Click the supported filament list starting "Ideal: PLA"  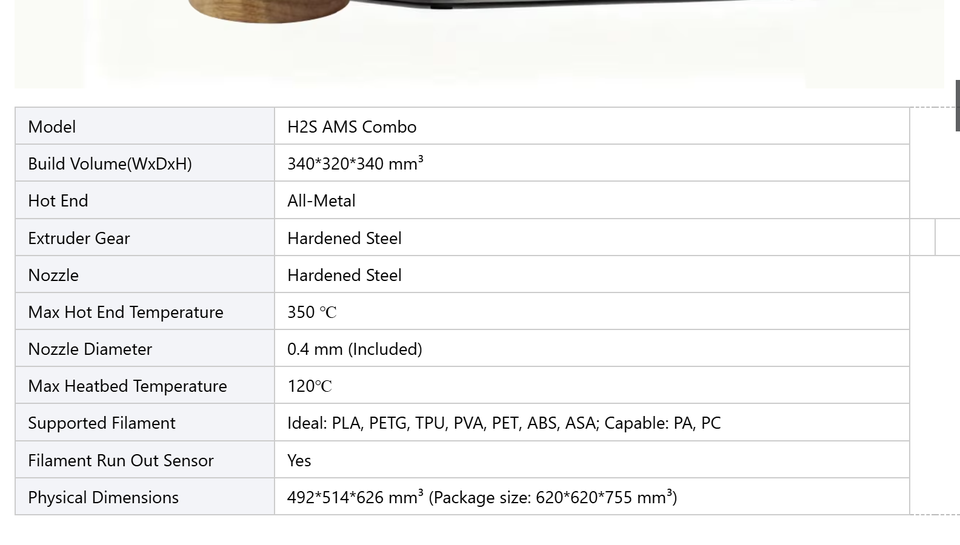(504, 423)
